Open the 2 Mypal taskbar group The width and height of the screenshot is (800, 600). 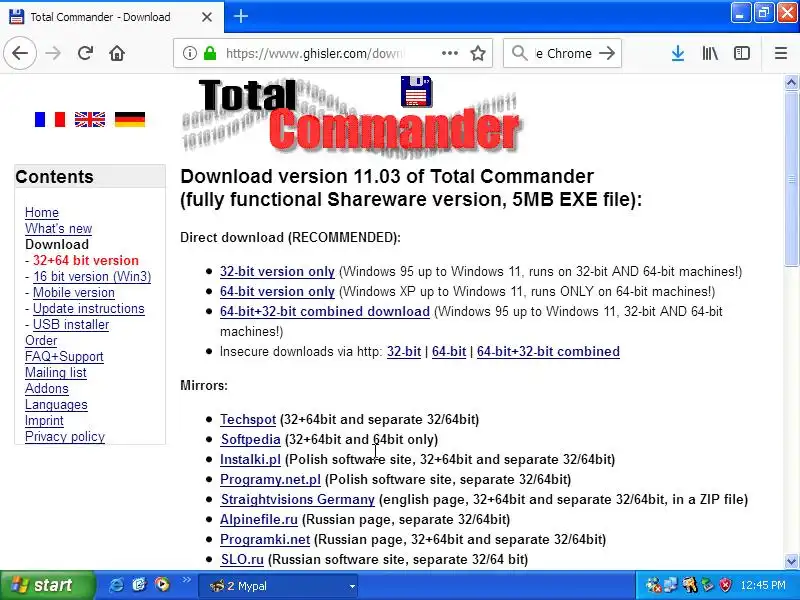click(278, 586)
